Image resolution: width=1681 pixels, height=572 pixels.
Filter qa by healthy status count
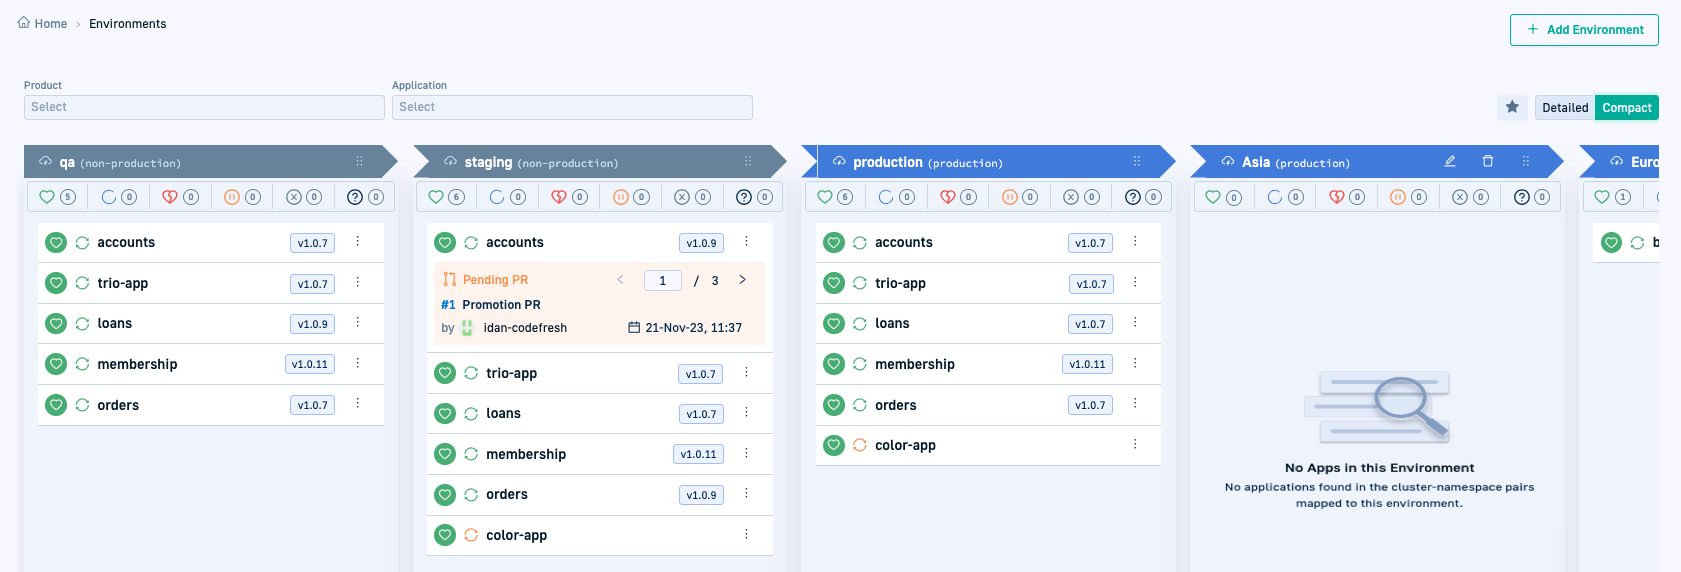57,197
